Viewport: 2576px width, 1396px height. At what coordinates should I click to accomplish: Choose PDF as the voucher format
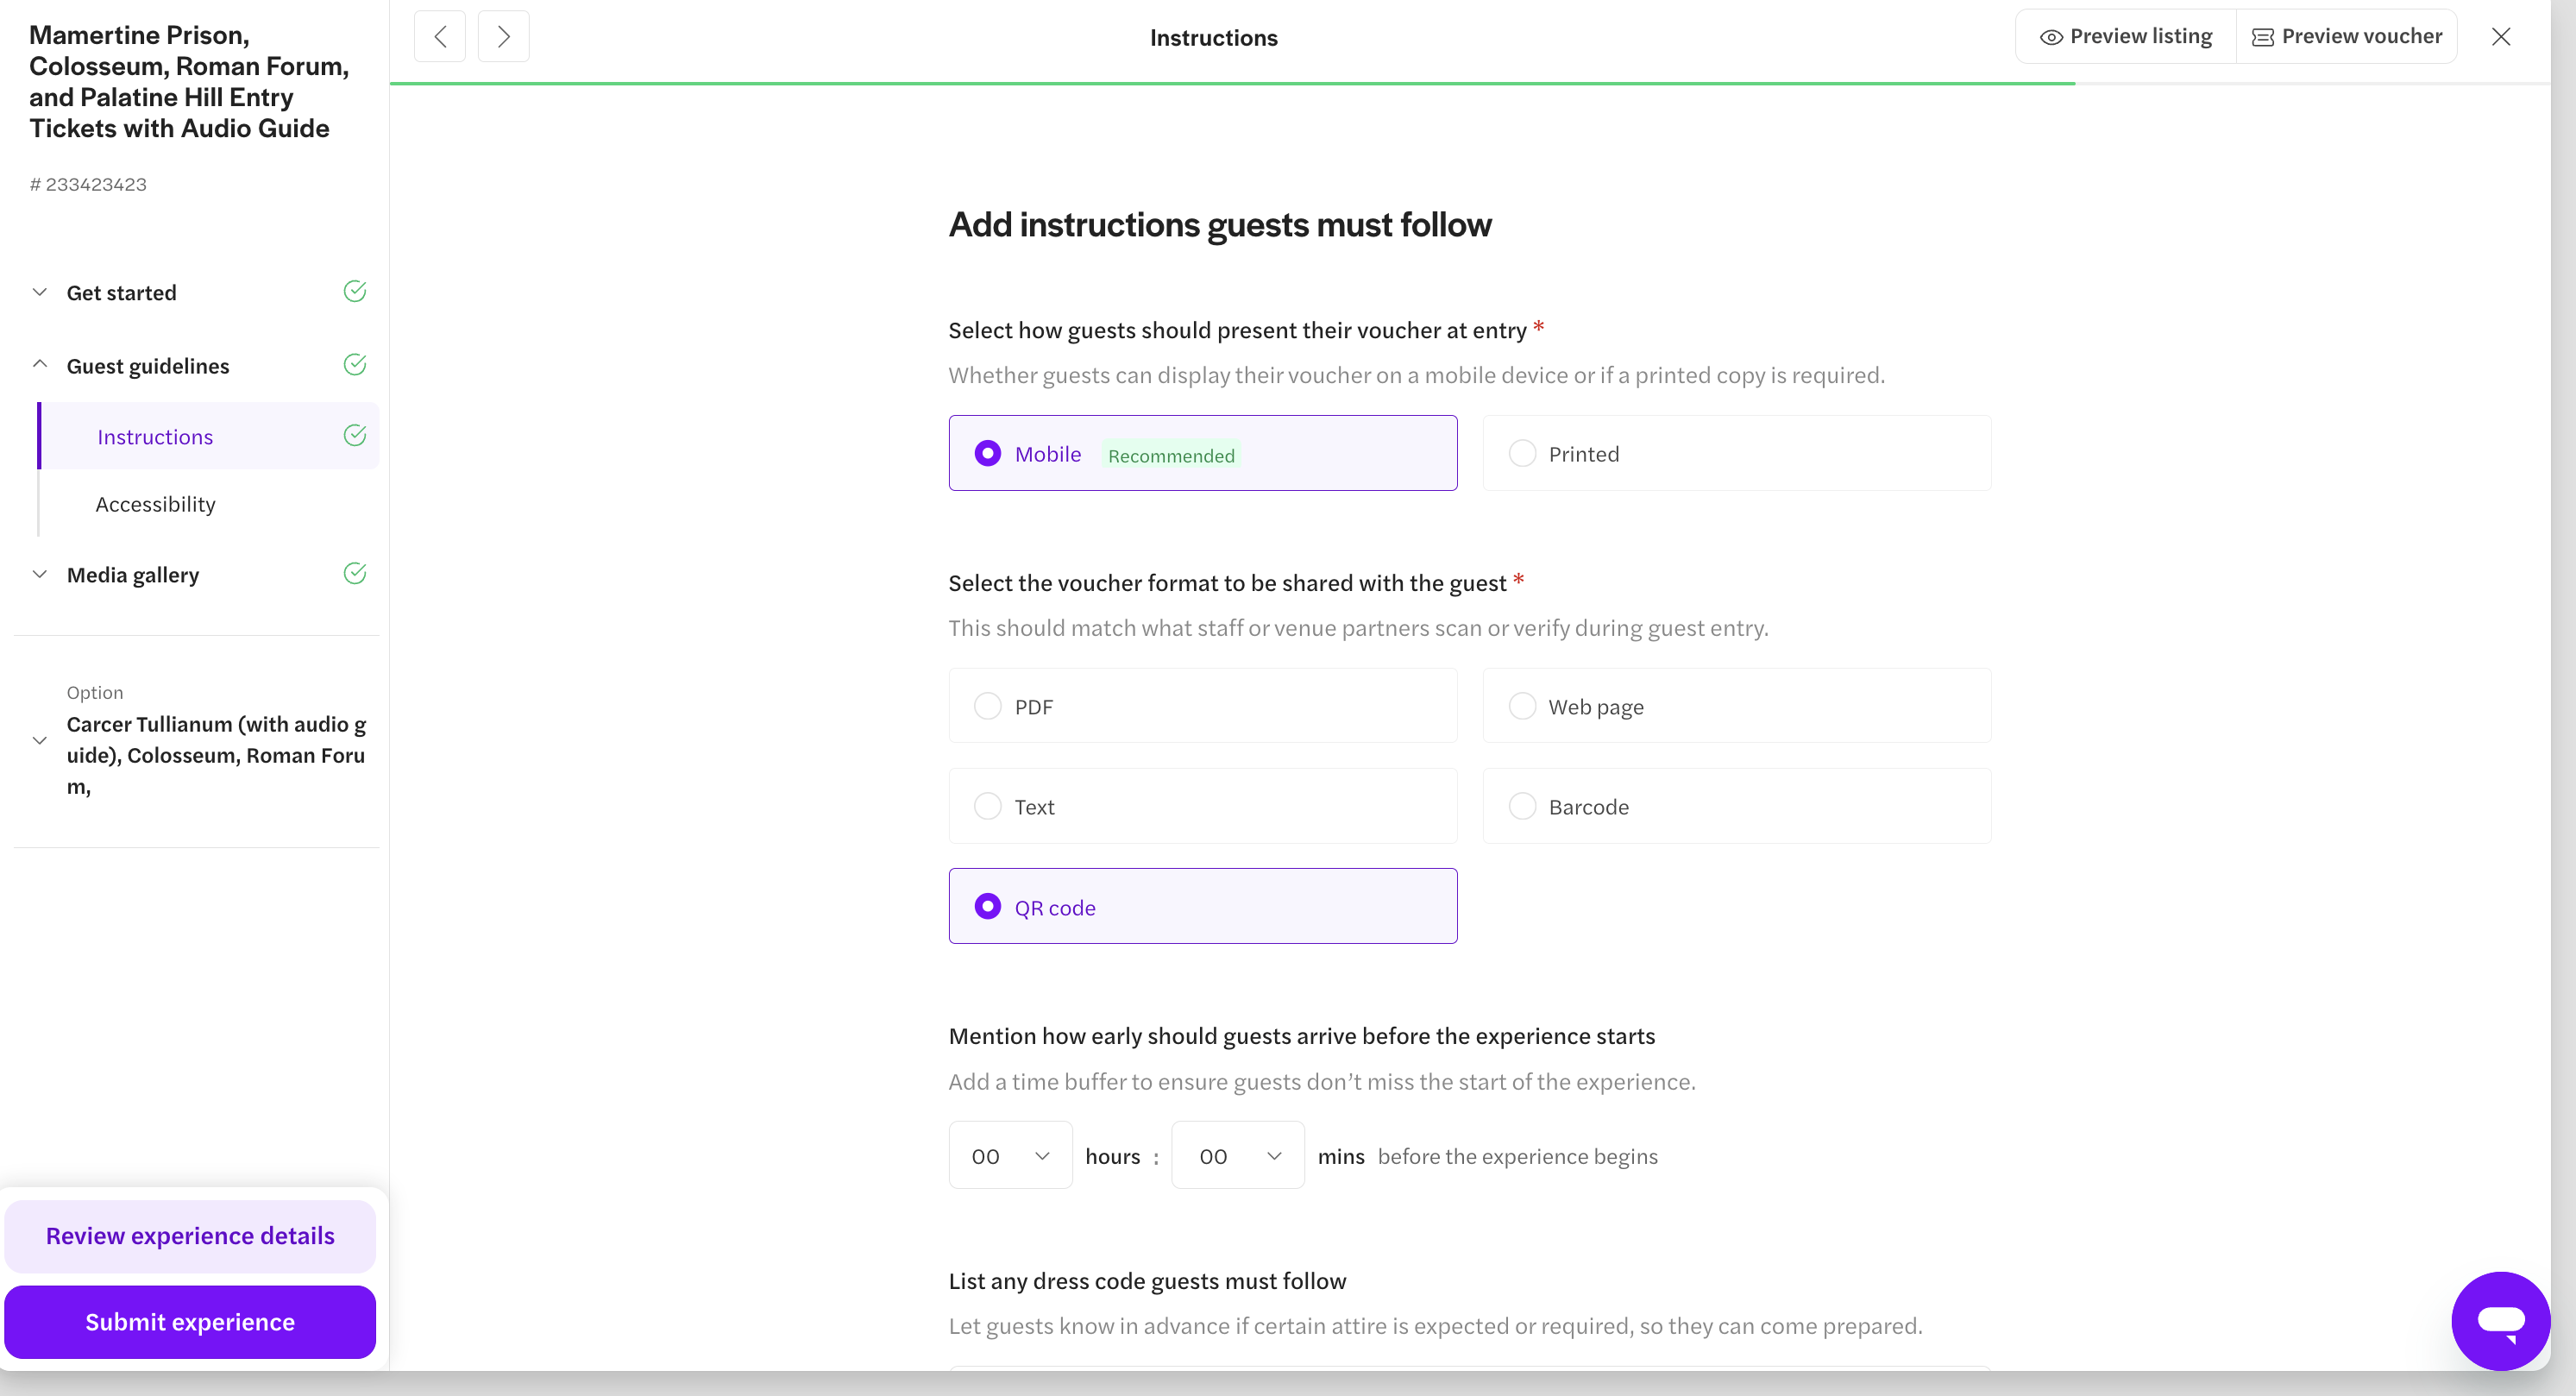[x=1202, y=706]
